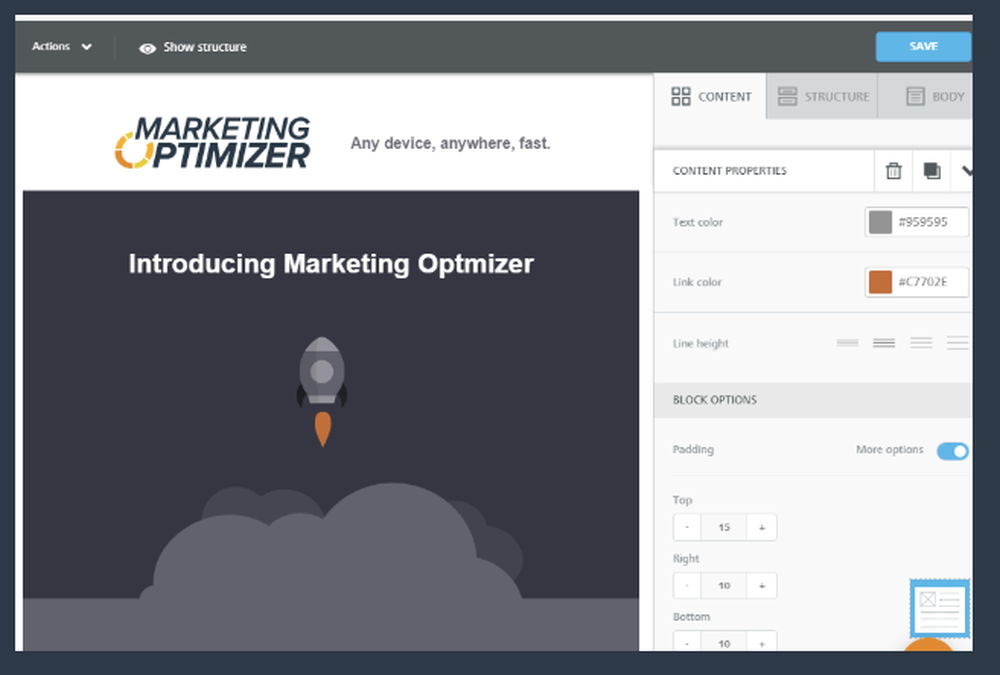
Task: Open the Actions dropdown menu
Action: pos(62,47)
